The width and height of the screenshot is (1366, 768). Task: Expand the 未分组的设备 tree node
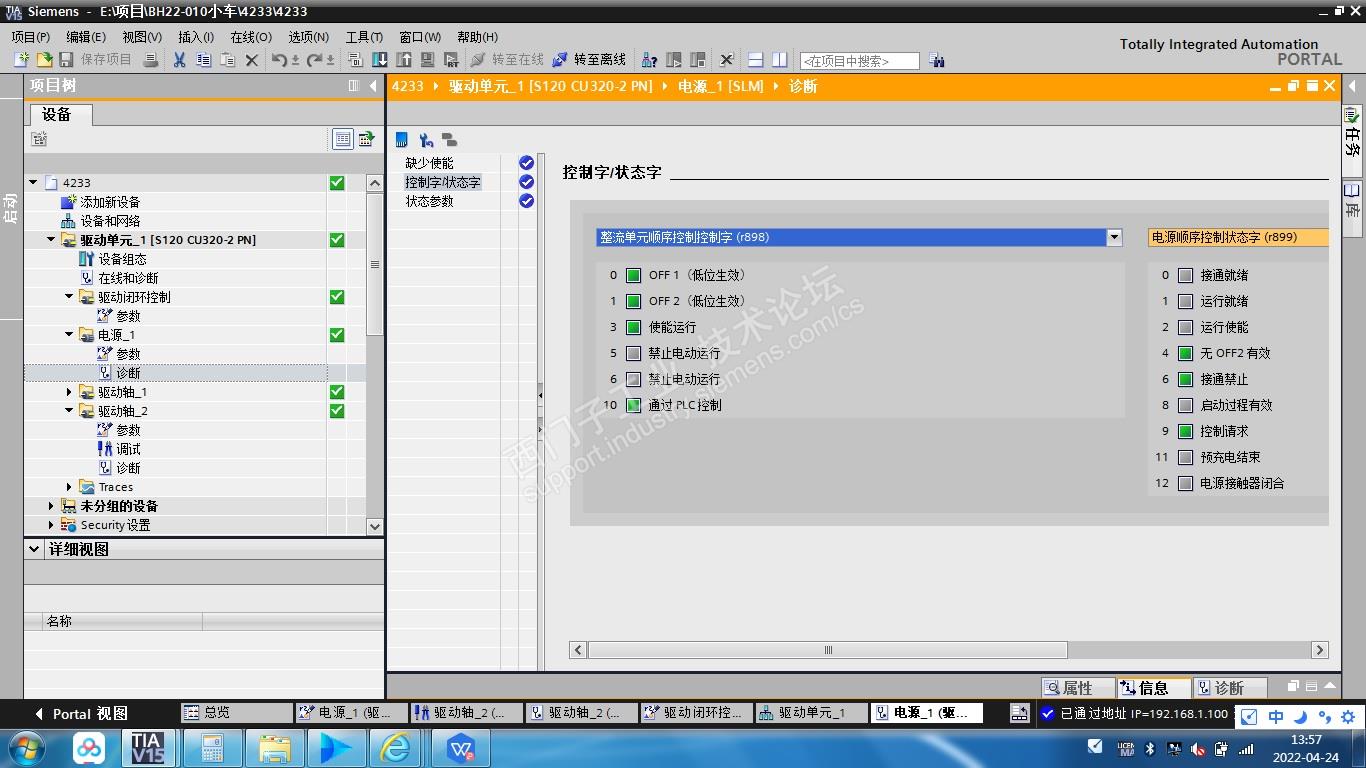coord(51,506)
